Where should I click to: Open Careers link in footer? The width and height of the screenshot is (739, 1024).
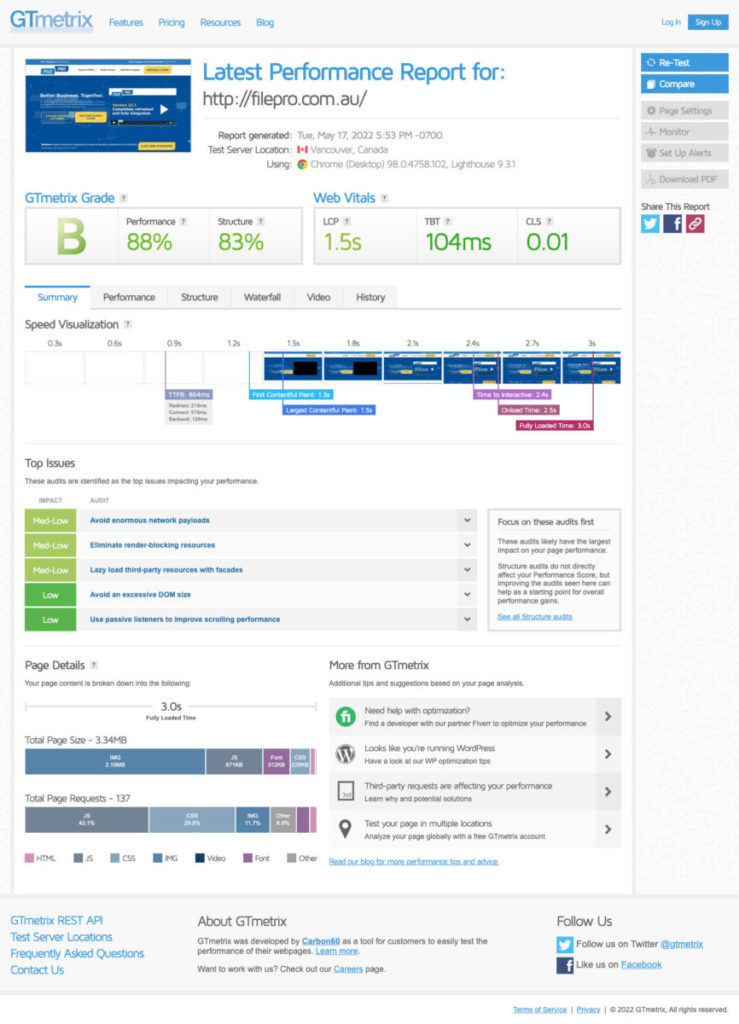(x=348, y=969)
